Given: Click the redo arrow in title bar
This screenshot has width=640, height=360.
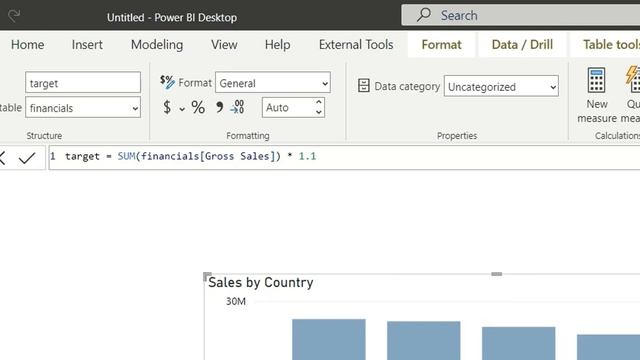Looking at the screenshot, I should [x=14, y=16].
